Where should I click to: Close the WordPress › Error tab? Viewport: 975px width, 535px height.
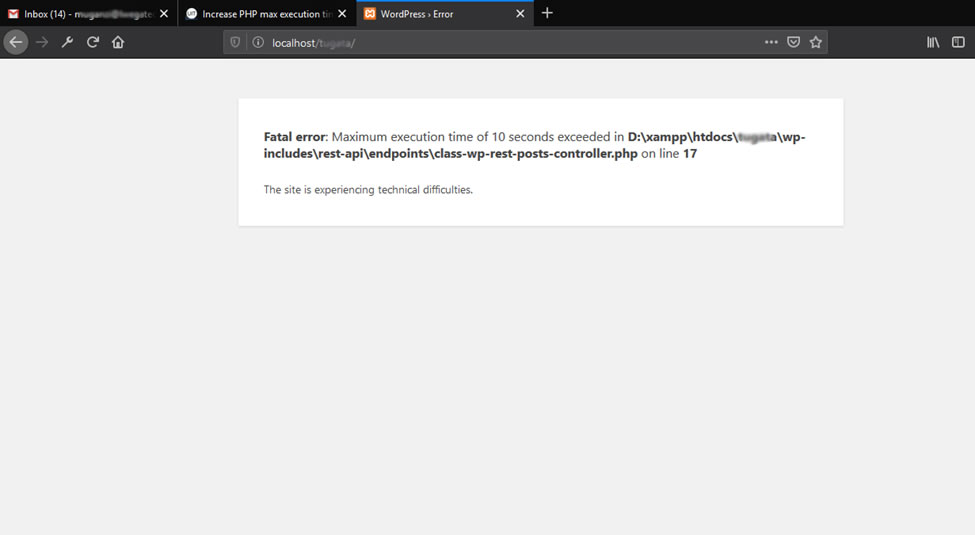(x=520, y=14)
